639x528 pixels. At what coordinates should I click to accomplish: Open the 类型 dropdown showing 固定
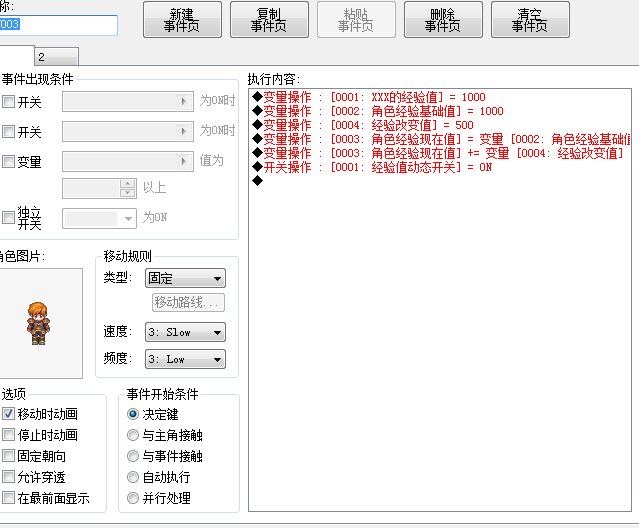[185, 278]
